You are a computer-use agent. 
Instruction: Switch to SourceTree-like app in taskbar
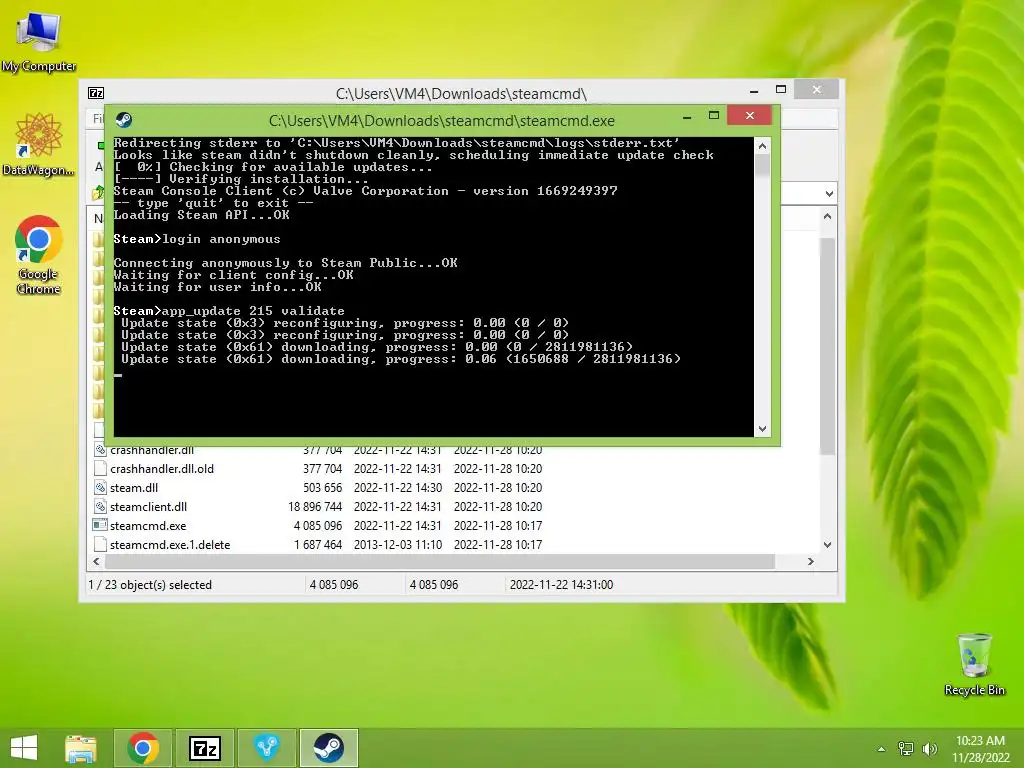click(x=267, y=748)
